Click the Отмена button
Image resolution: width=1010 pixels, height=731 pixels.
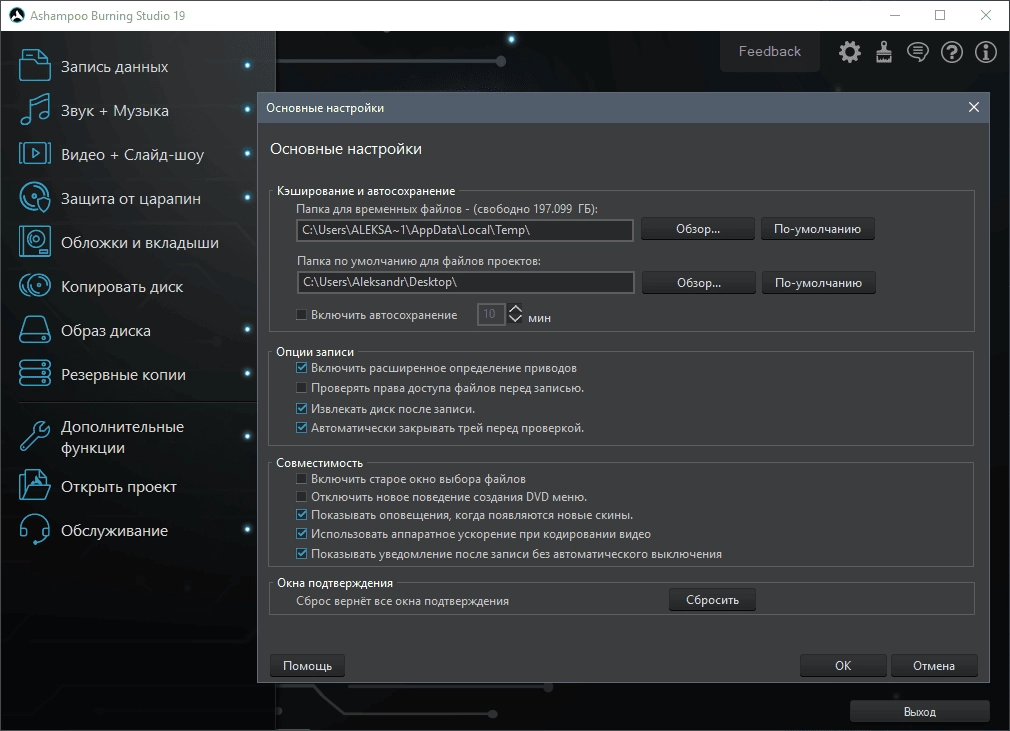pyautogui.click(x=934, y=665)
